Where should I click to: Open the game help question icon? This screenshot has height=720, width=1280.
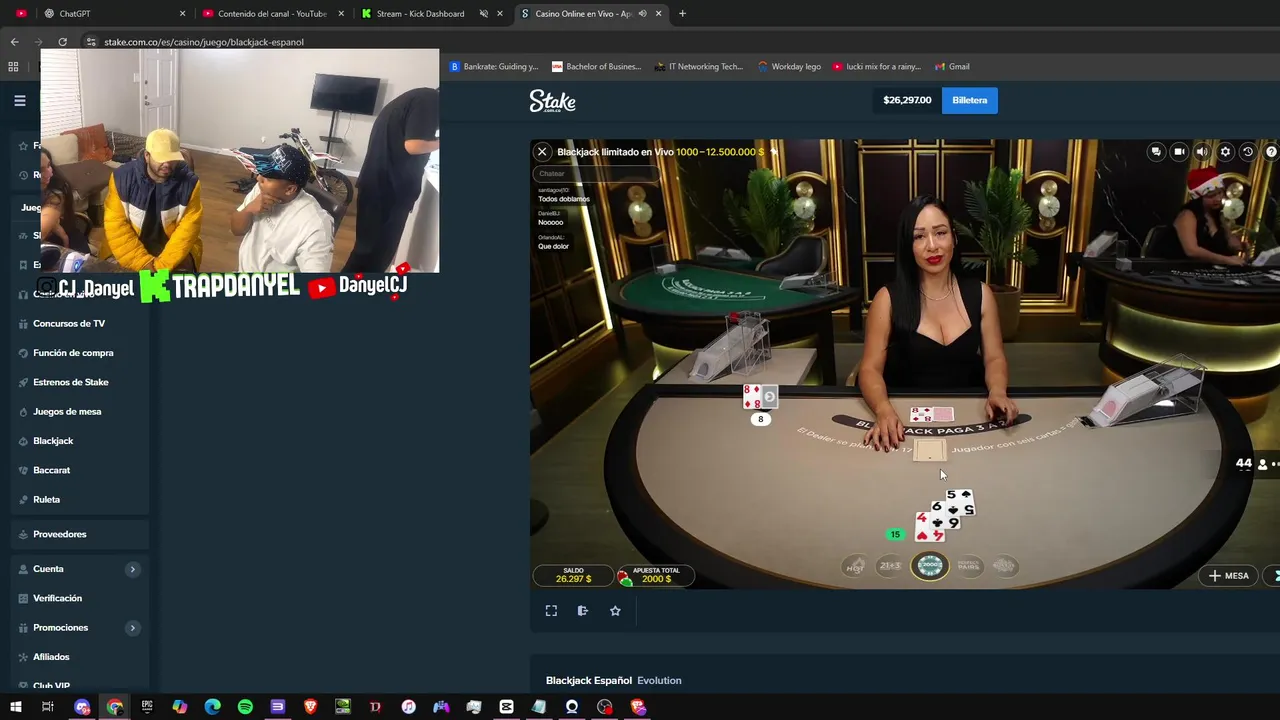[1271, 152]
